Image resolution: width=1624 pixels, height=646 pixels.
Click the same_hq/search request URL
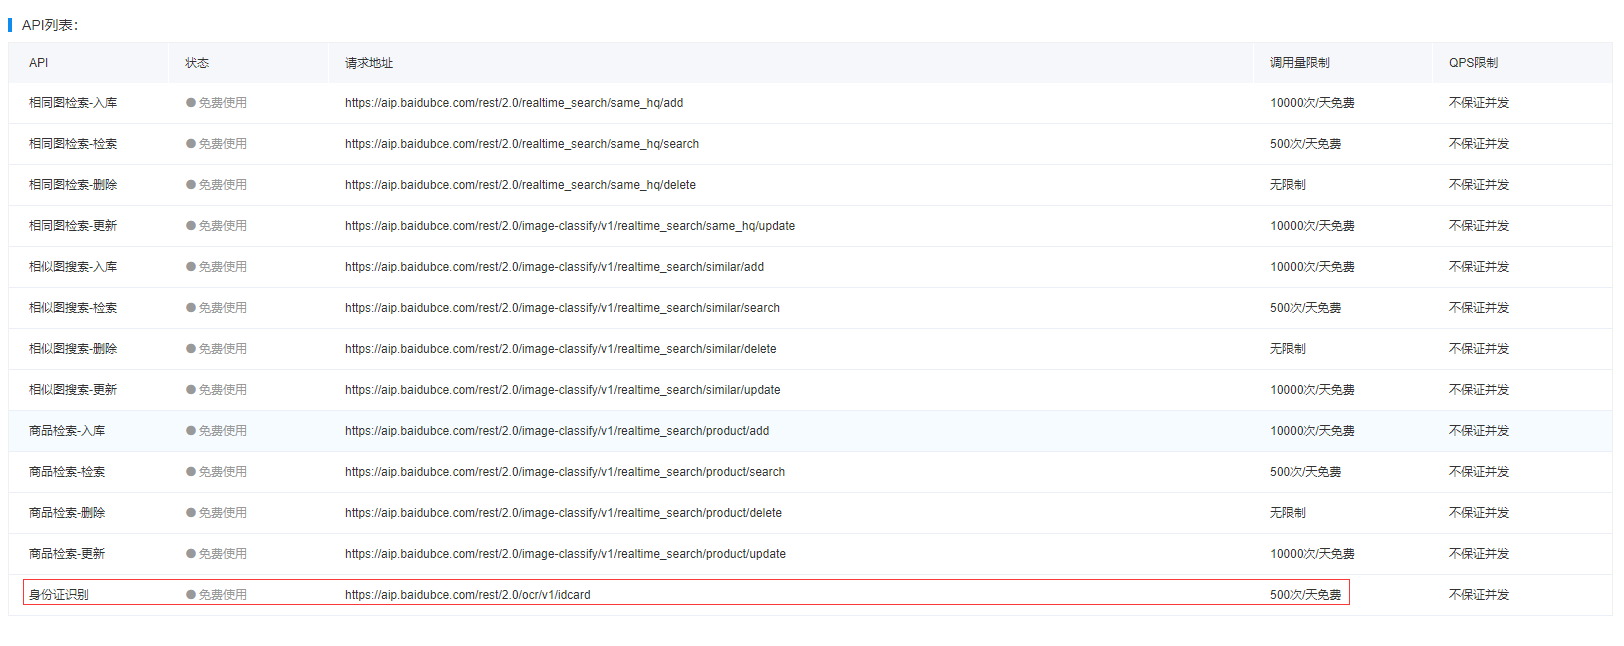click(x=522, y=144)
